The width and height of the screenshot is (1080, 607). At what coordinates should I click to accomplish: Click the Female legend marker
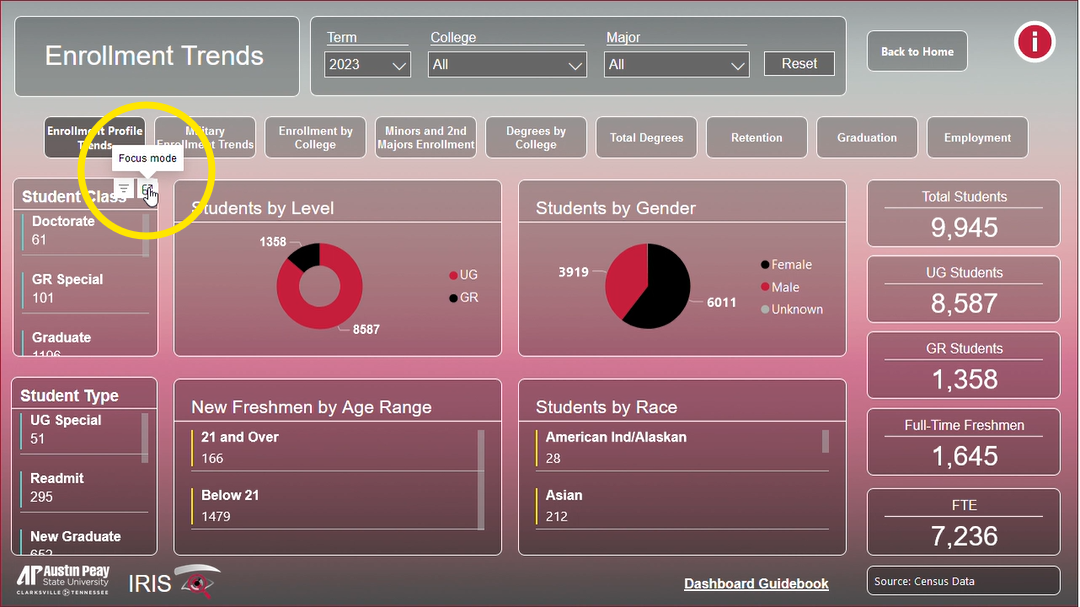point(766,265)
